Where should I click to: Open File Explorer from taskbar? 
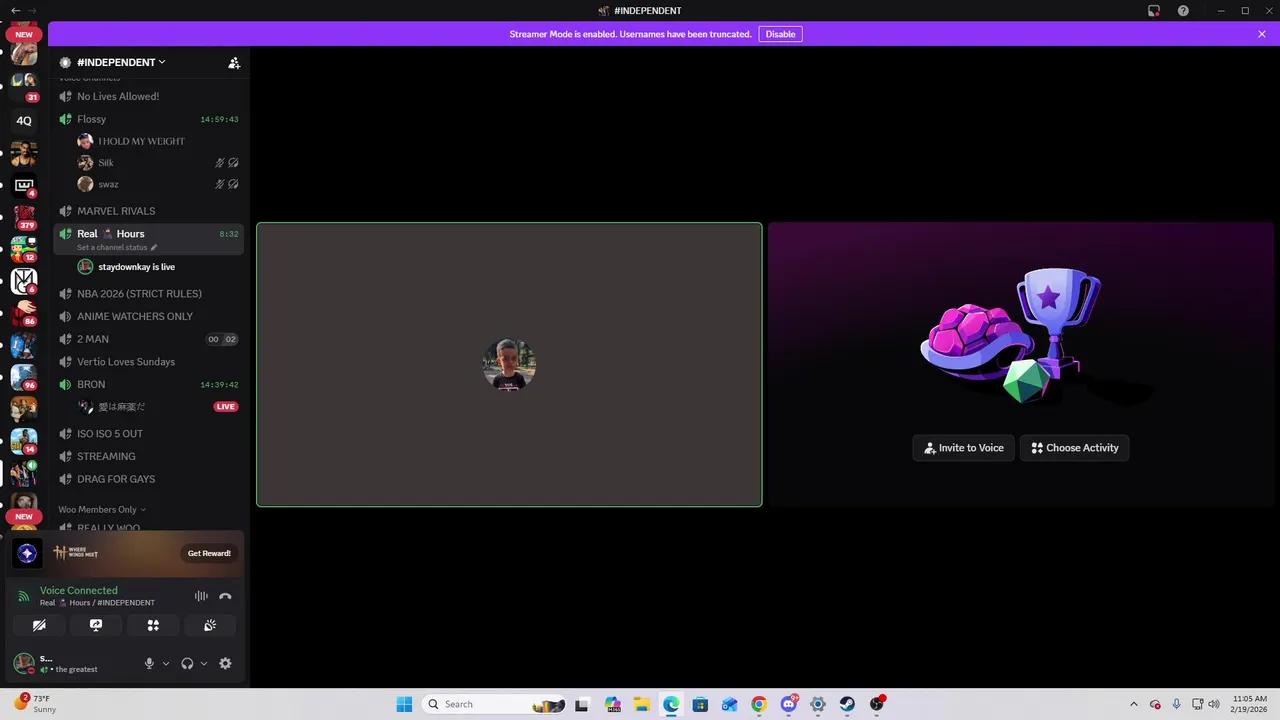coord(641,704)
